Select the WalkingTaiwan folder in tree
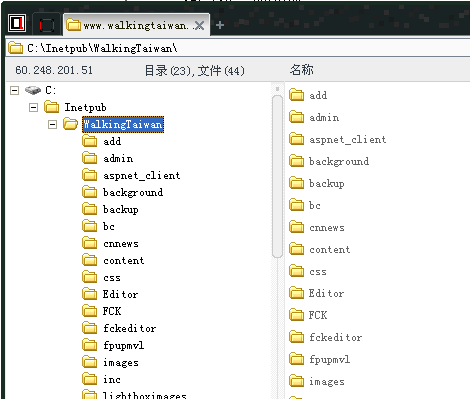The height and width of the screenshot is (399, 470). (x=123, y=124)
